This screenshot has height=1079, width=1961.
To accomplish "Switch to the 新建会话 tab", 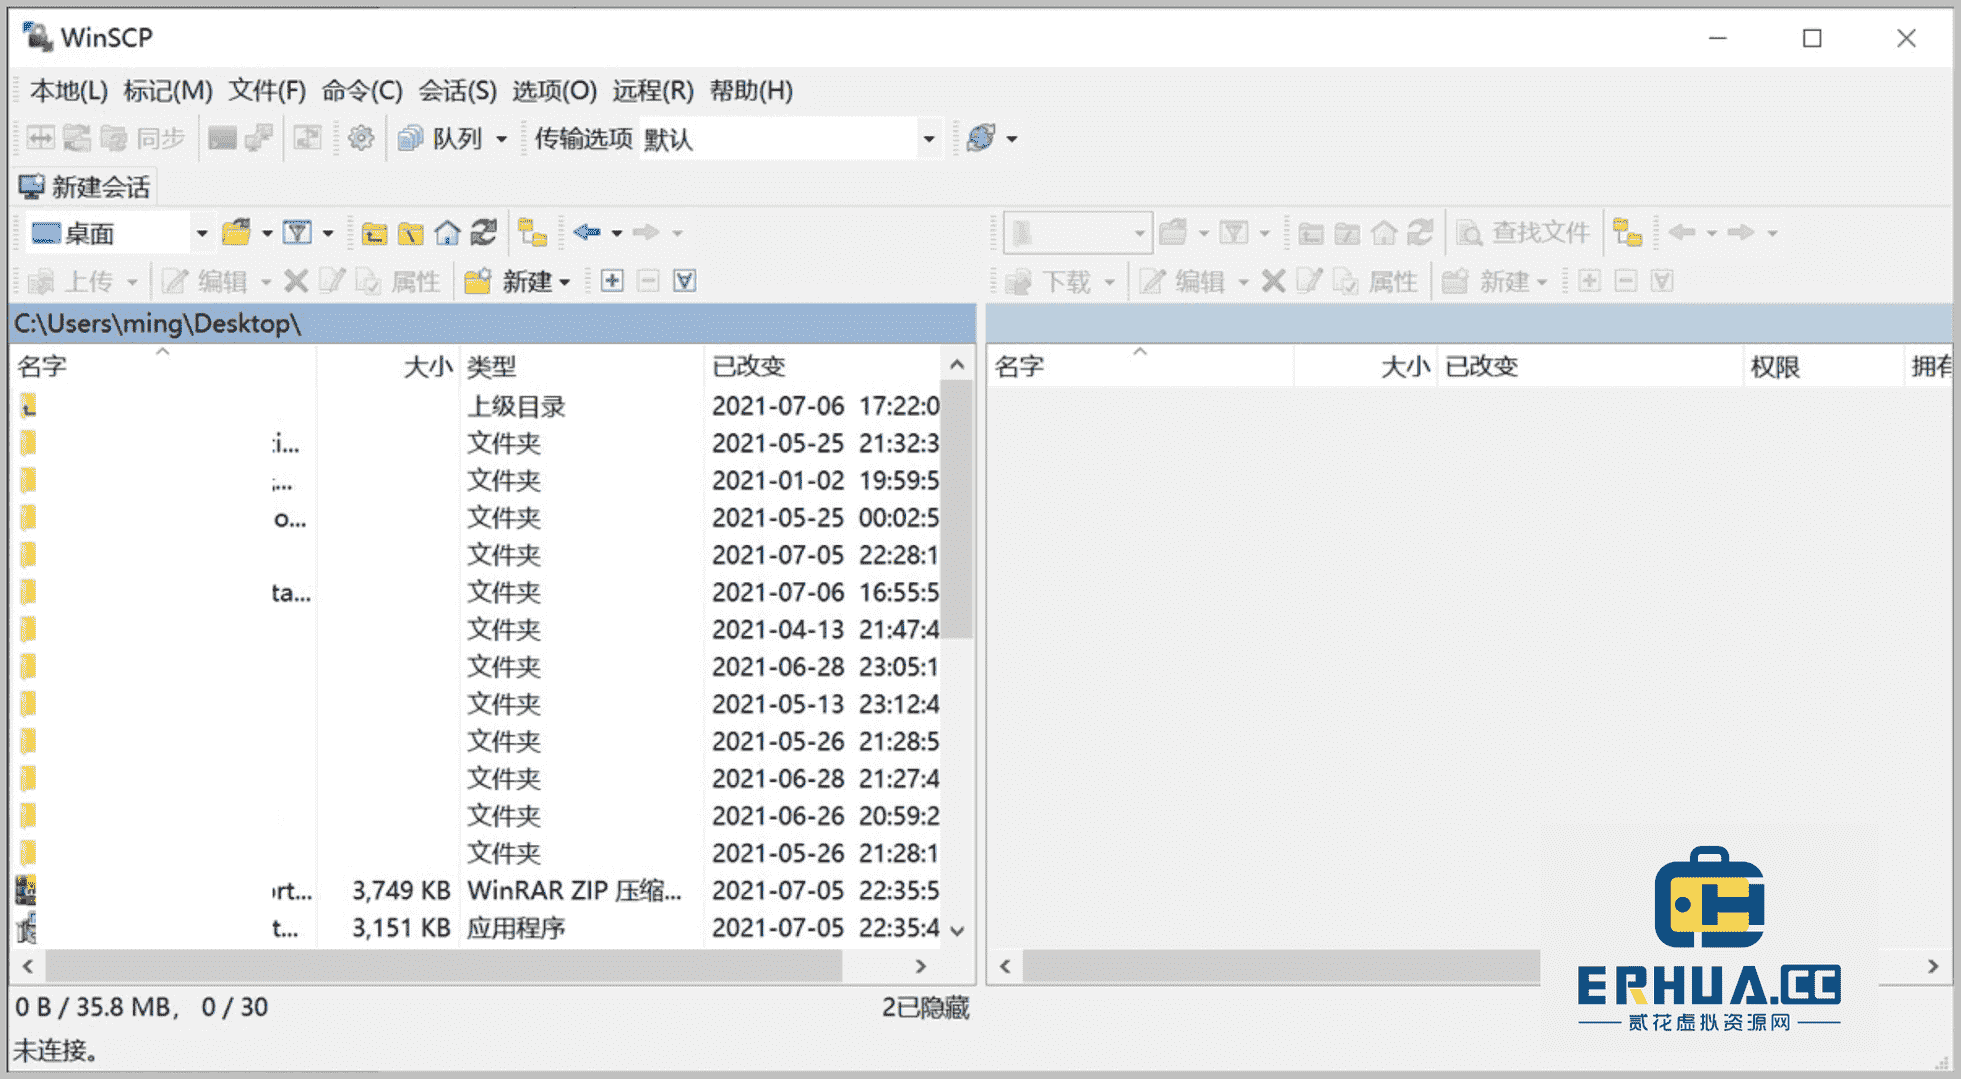I will coord(85,187).
